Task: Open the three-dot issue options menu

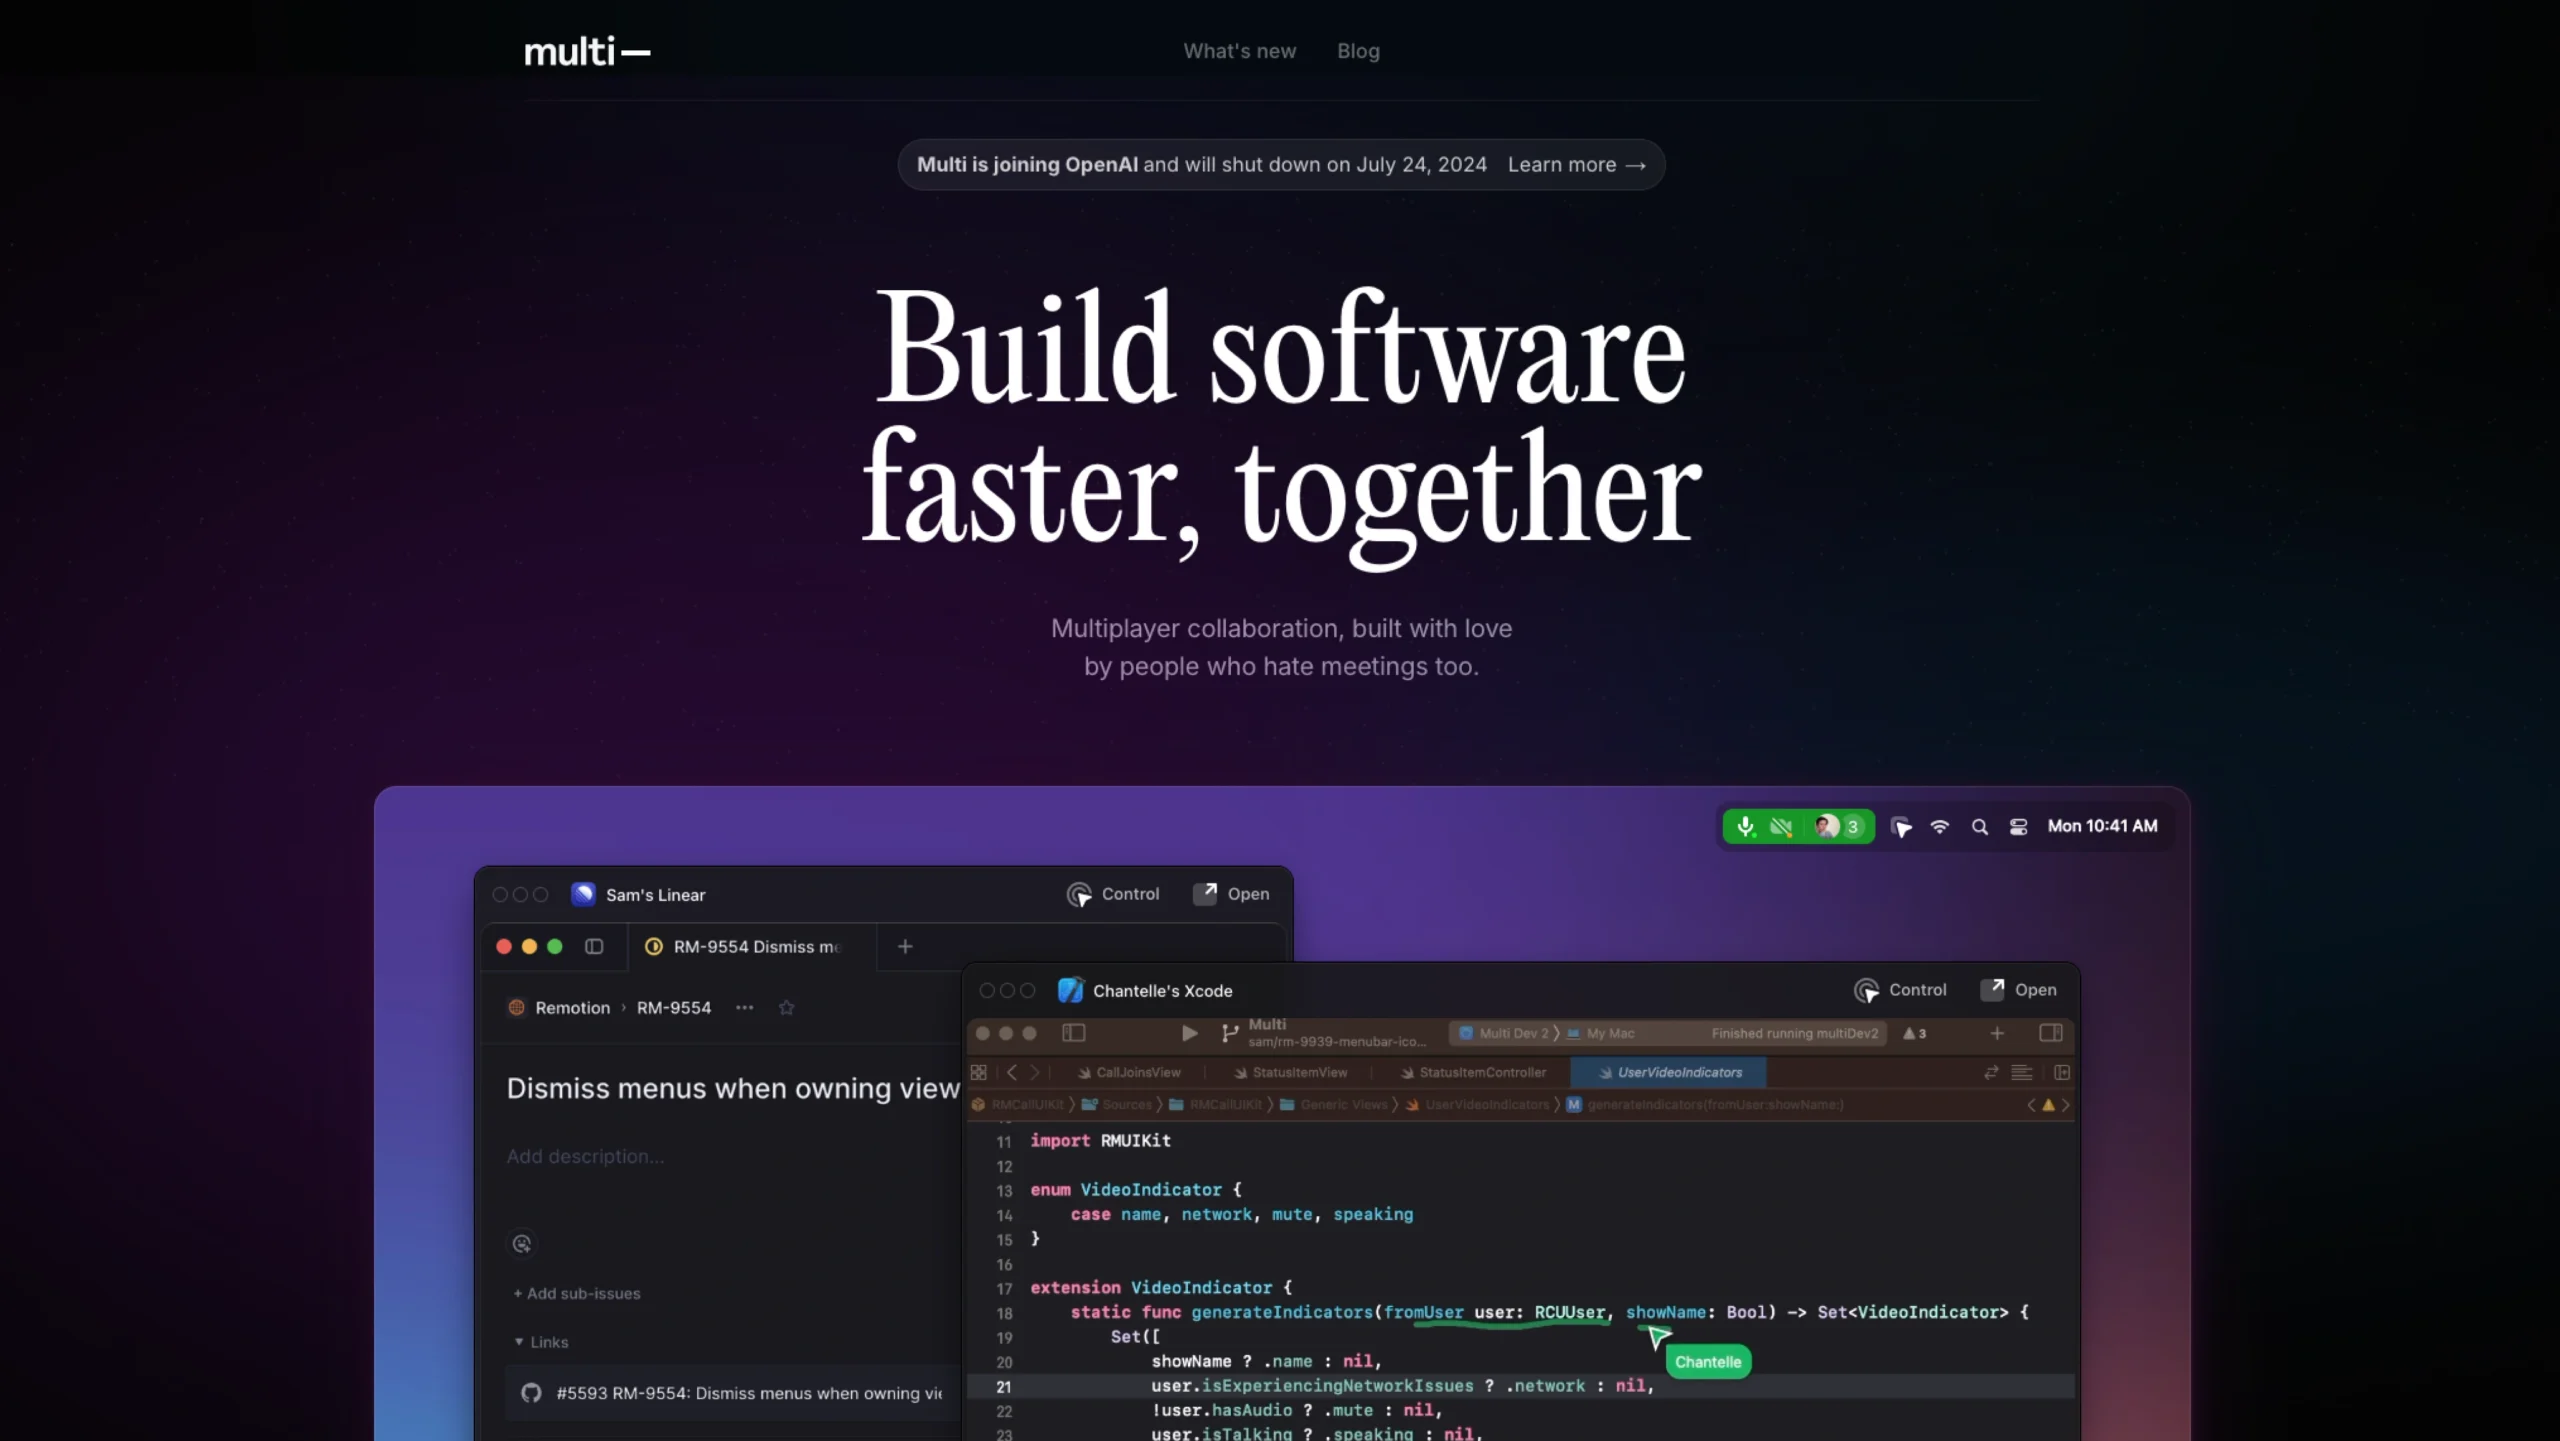Action: coord(745,1008)
